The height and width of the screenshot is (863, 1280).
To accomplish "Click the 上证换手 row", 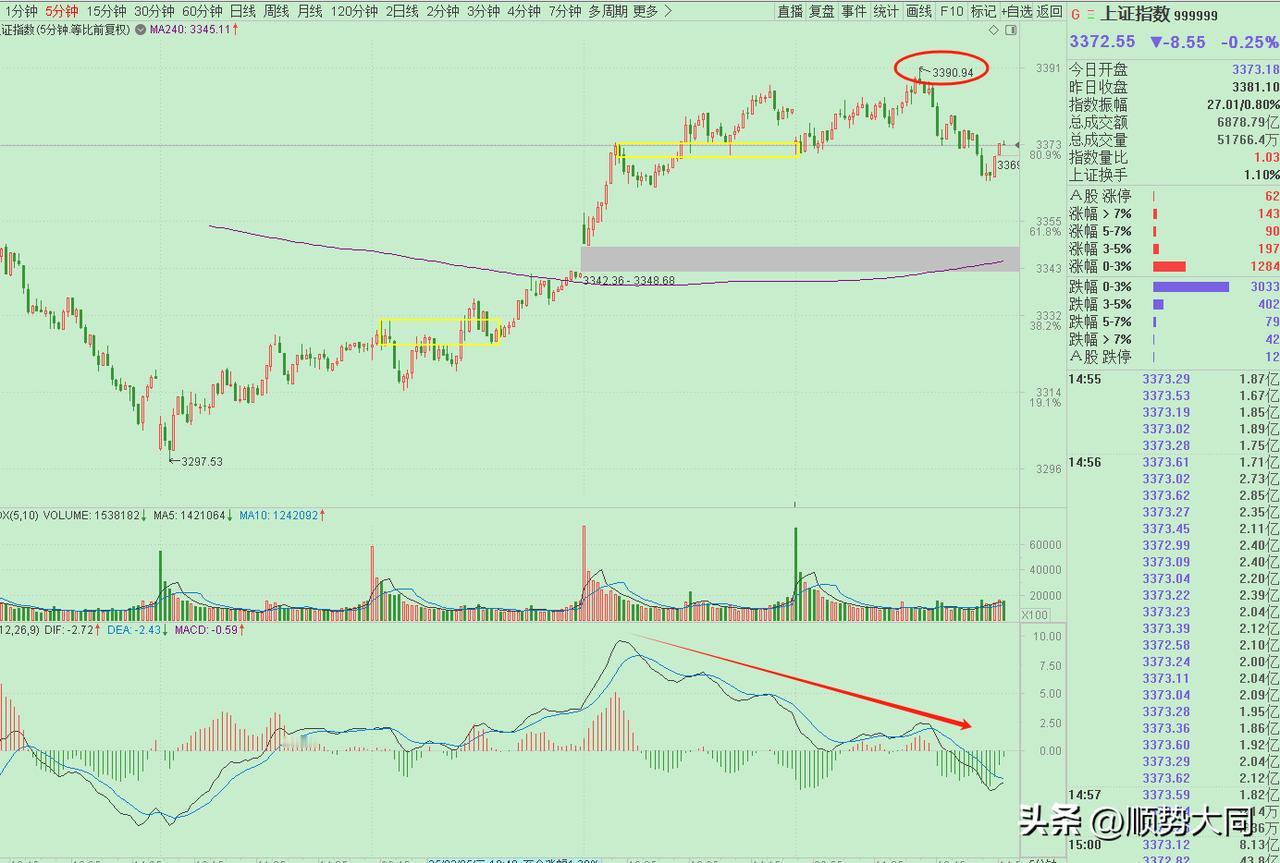I will (1174, 175).
